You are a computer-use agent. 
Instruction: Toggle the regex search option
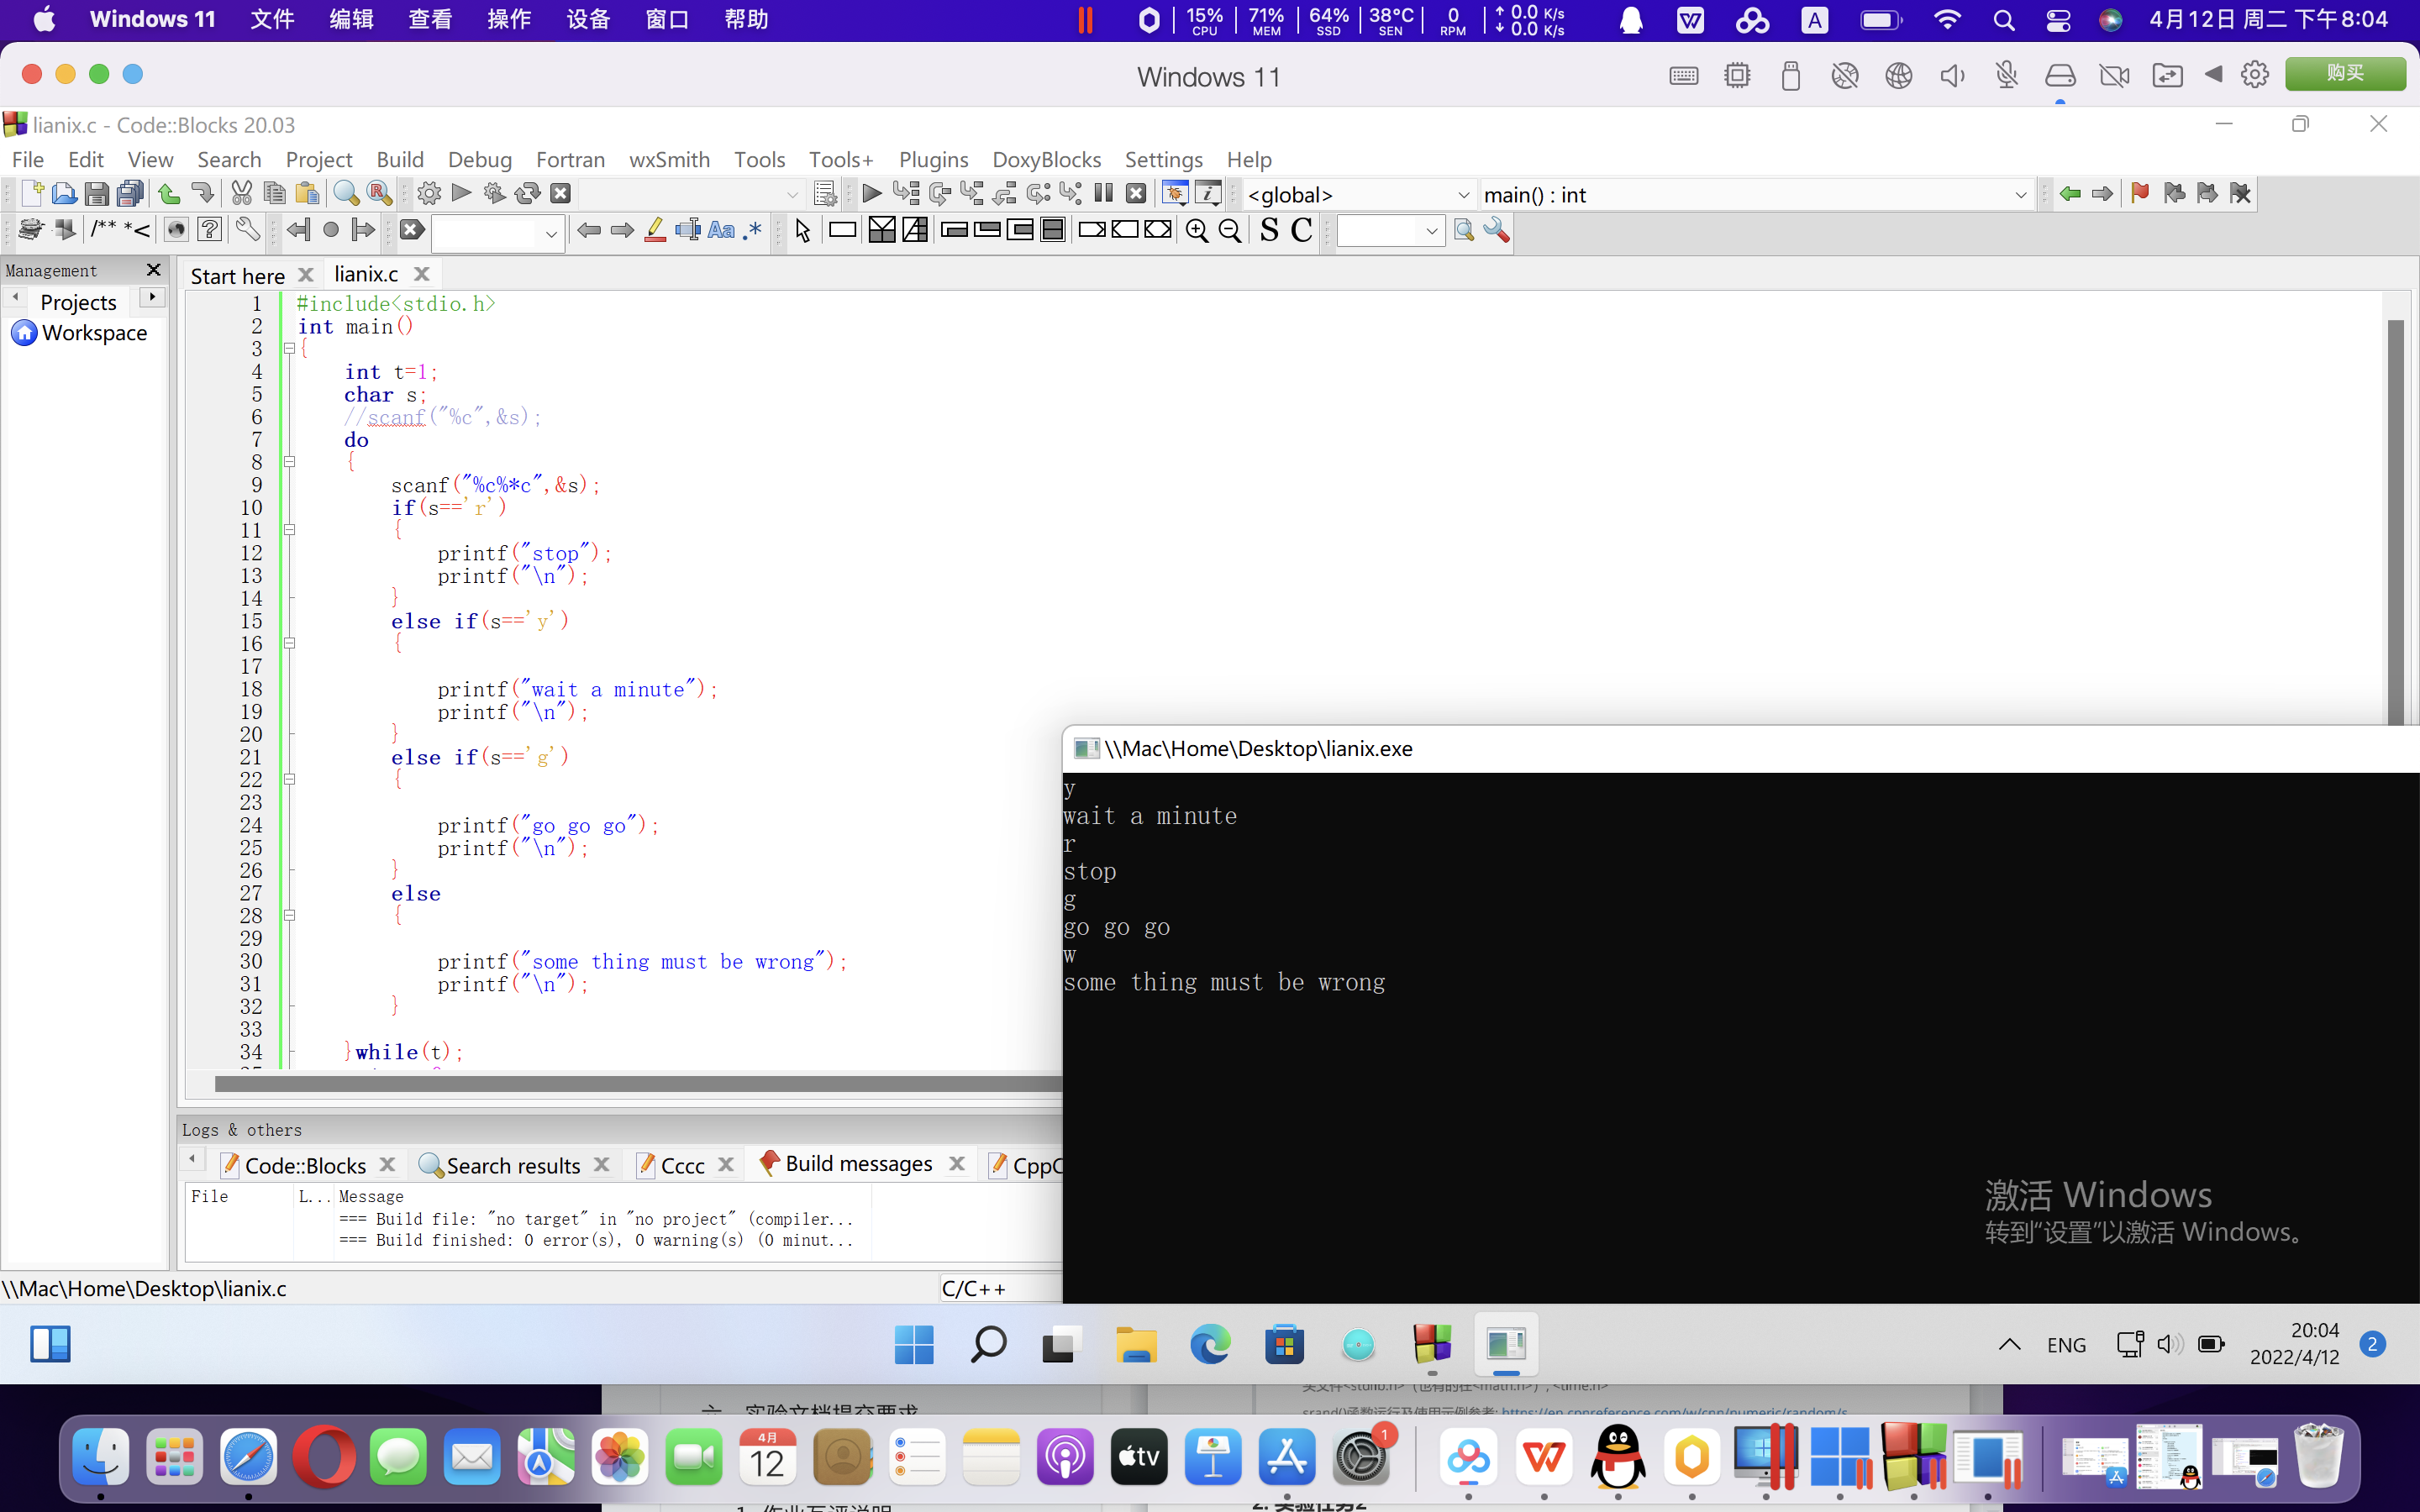[753, 231]
